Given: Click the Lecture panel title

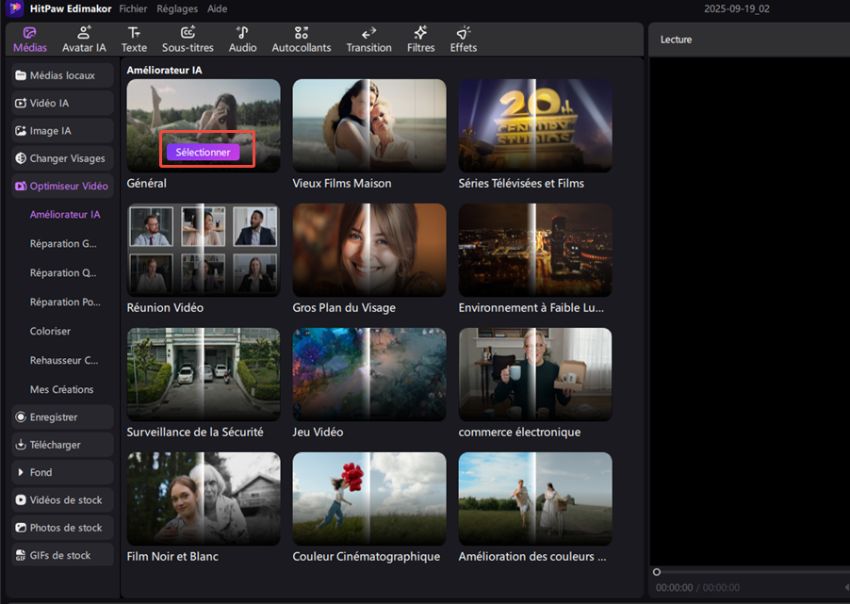Looking at the screenshot, I should (675, 40).
